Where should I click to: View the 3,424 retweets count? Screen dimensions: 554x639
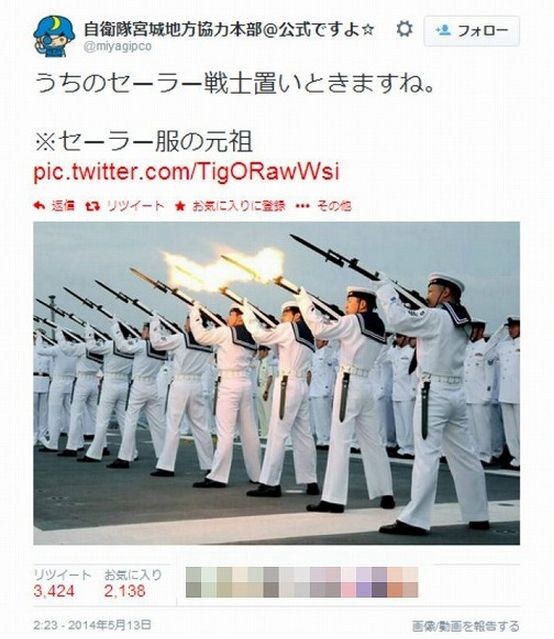tap(54, 591)
